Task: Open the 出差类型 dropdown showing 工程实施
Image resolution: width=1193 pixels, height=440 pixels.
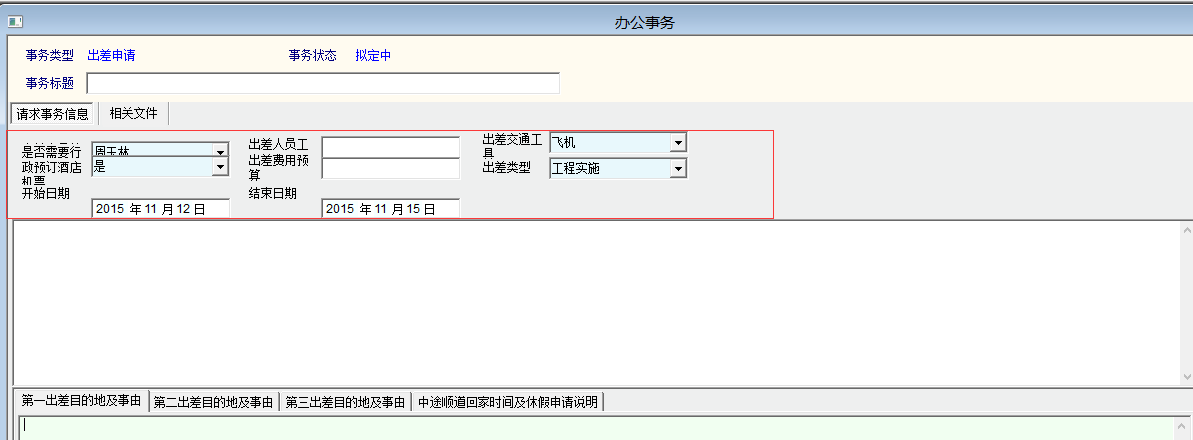Action: click(678, 169)
